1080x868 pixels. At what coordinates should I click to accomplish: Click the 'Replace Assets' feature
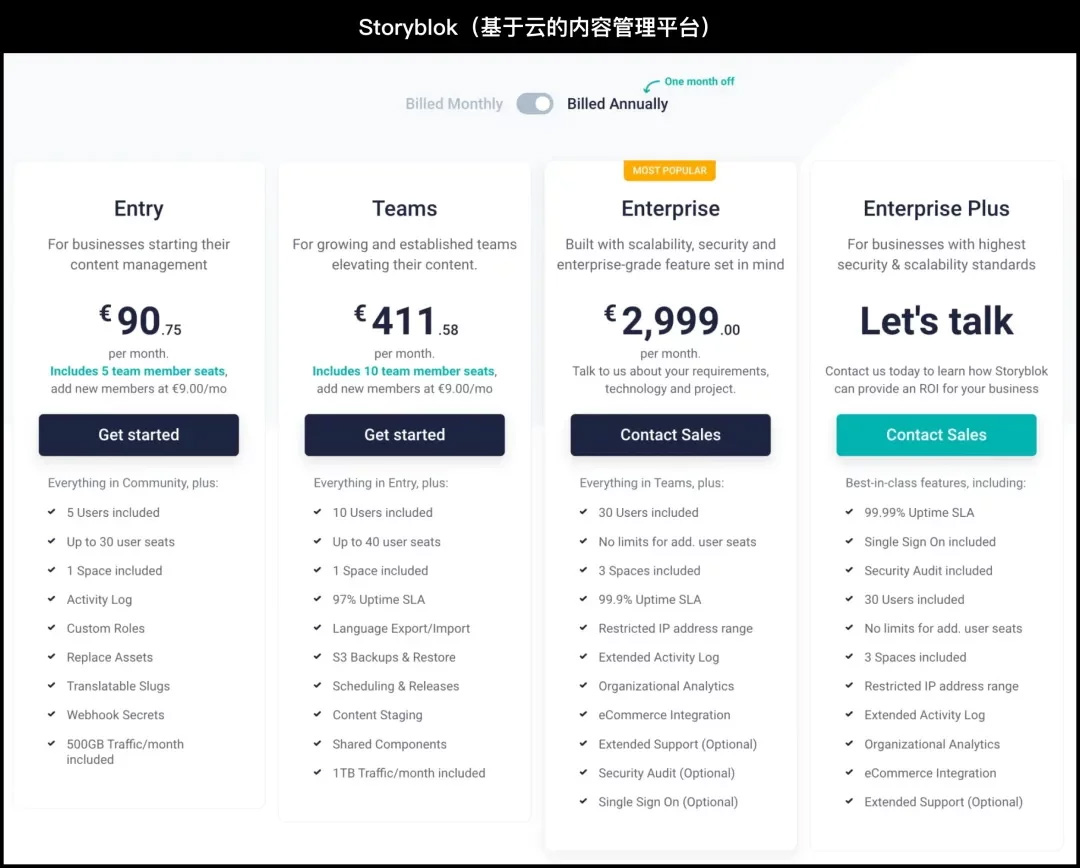[x=110, y=657]
